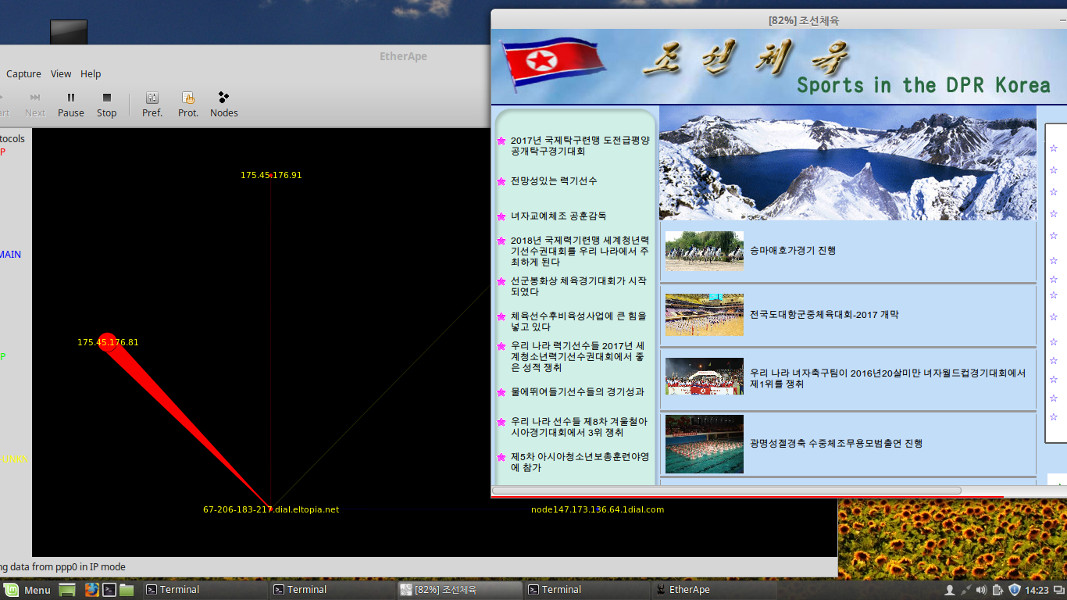Stop the EtherApe capture
1067x600 pixels.
click(106, 103)
